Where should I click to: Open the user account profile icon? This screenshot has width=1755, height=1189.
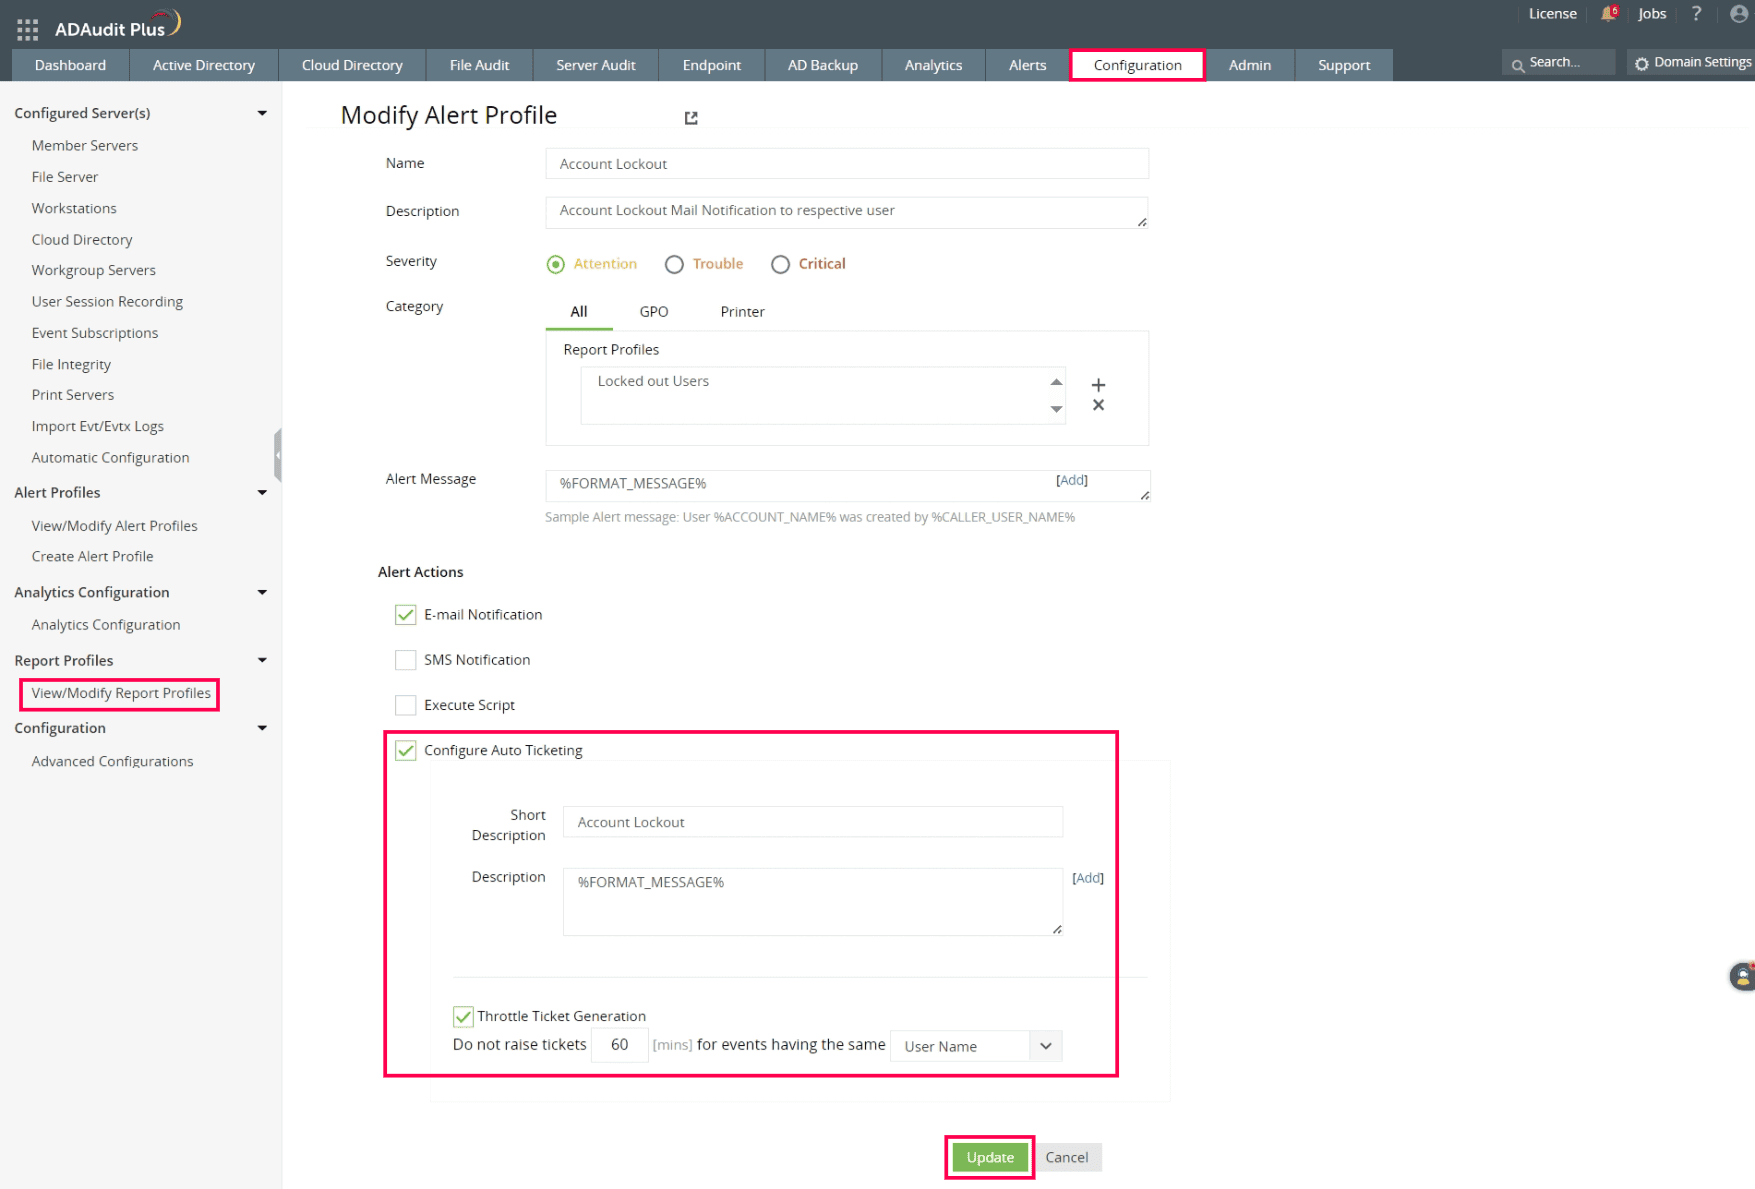[x=1739, y=14]
